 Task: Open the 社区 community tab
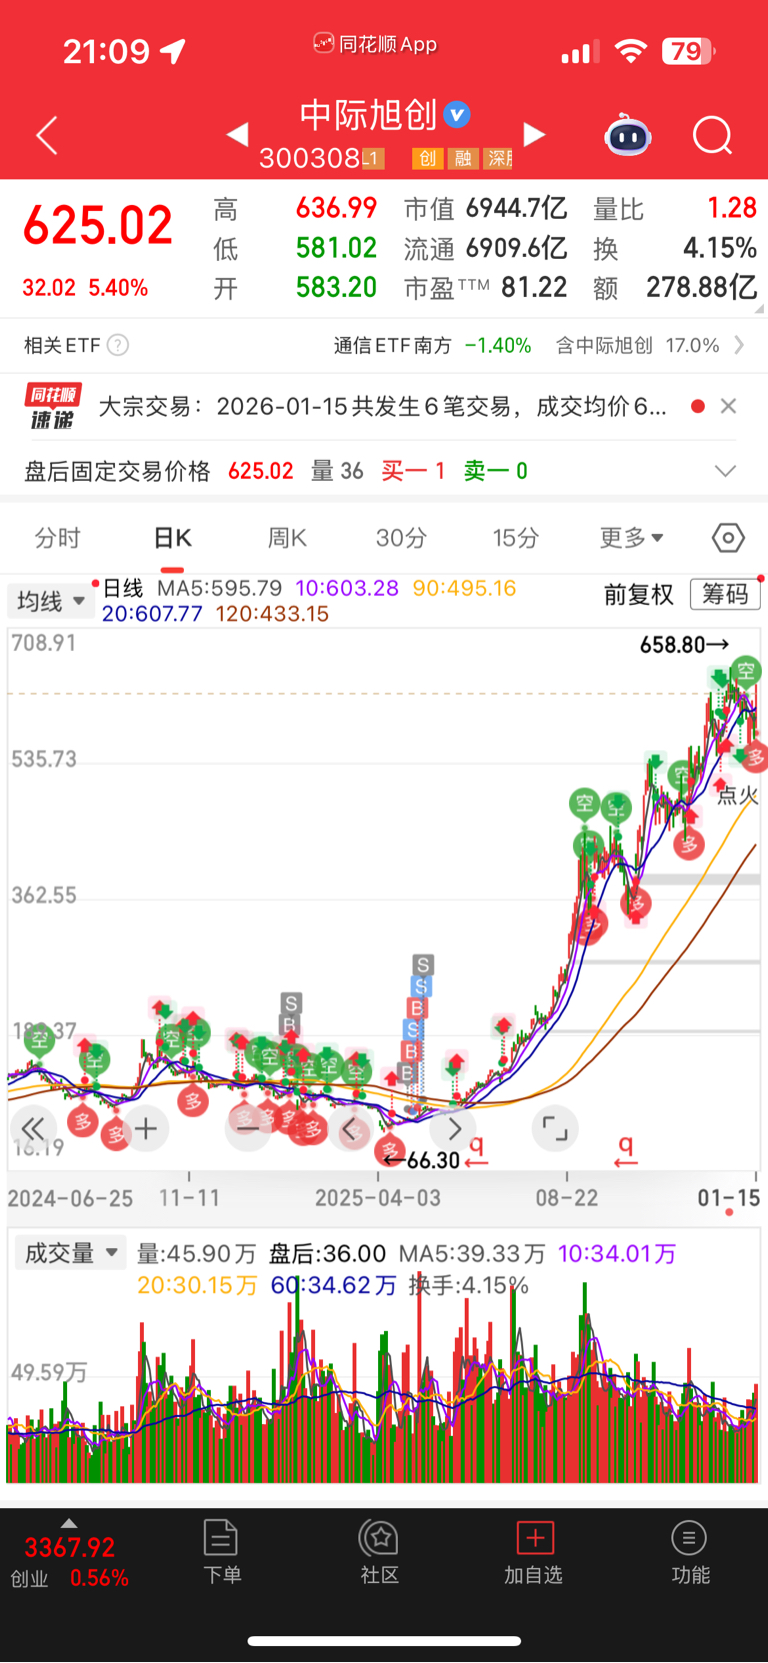[380, 1552]
